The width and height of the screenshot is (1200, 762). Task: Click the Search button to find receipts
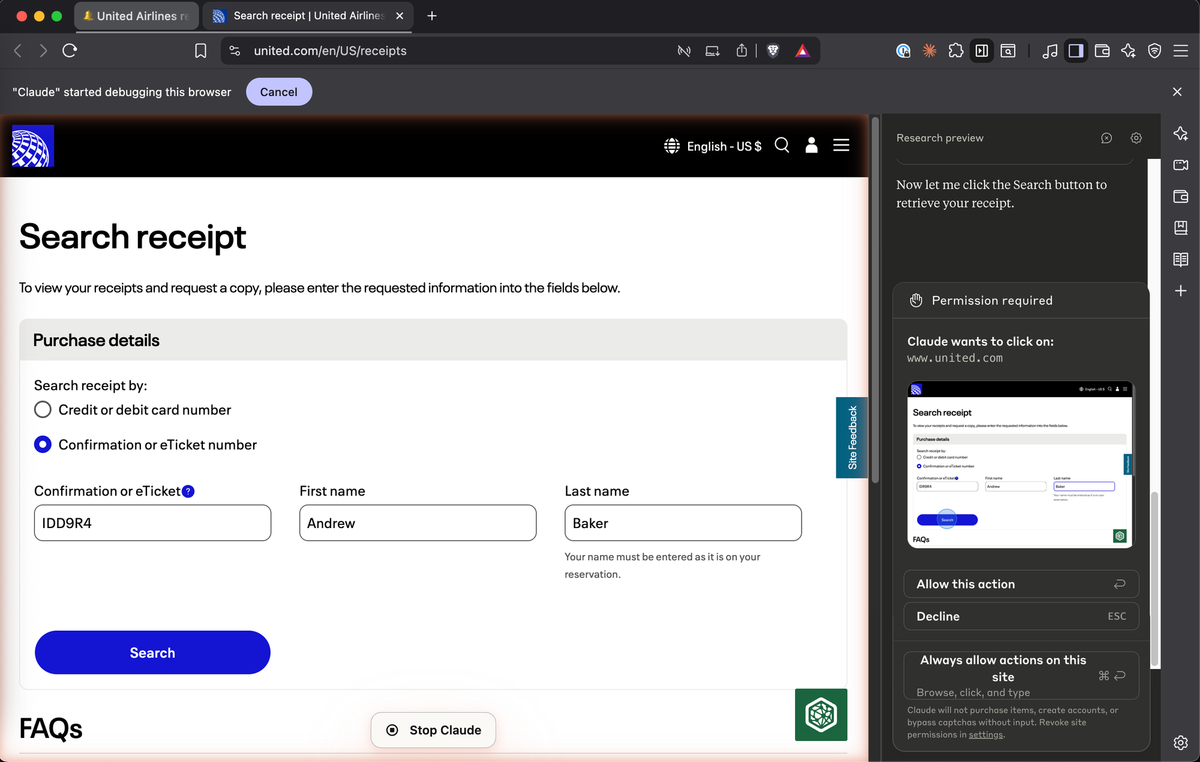(152, 652)
